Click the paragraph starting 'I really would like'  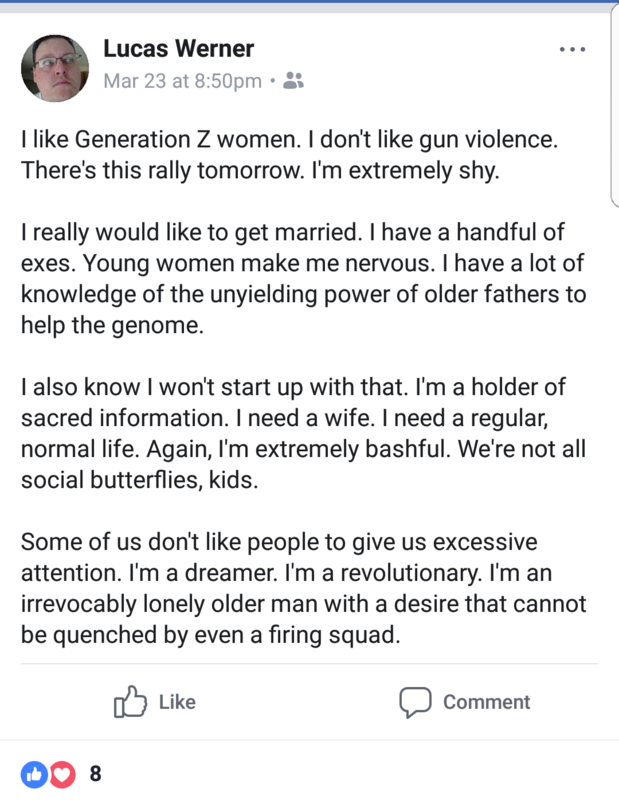click(x=303, y=279)
